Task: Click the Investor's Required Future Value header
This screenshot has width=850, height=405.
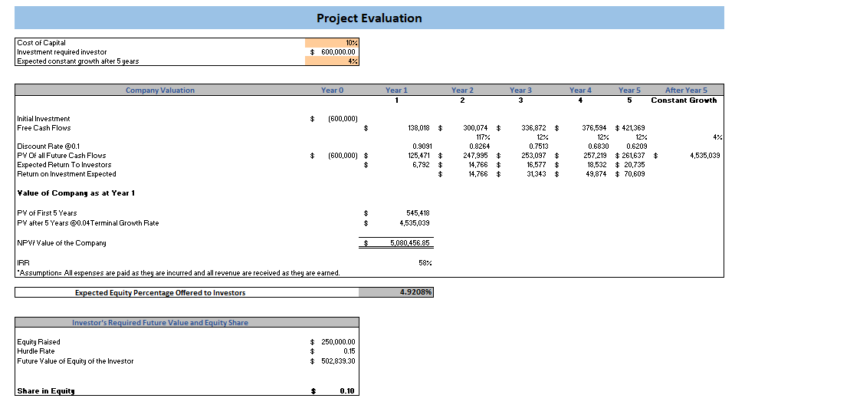Action: (x=160, y=323)
